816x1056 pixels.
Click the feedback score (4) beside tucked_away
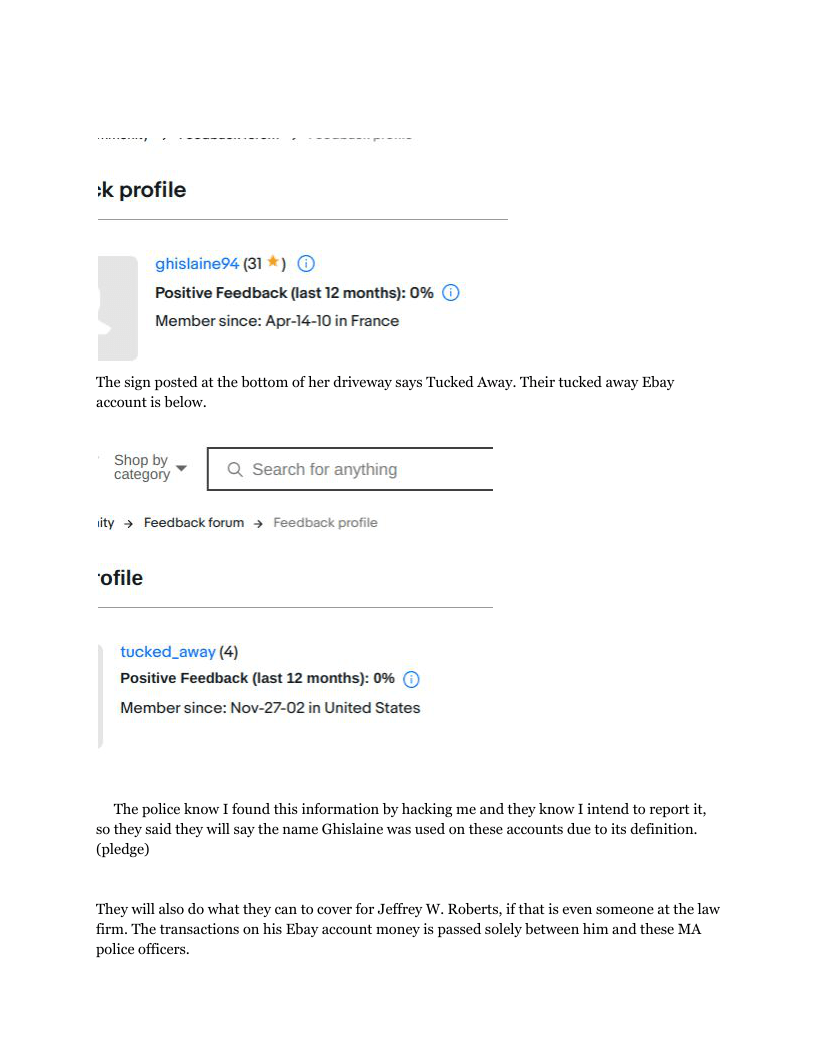coord(229,652)
